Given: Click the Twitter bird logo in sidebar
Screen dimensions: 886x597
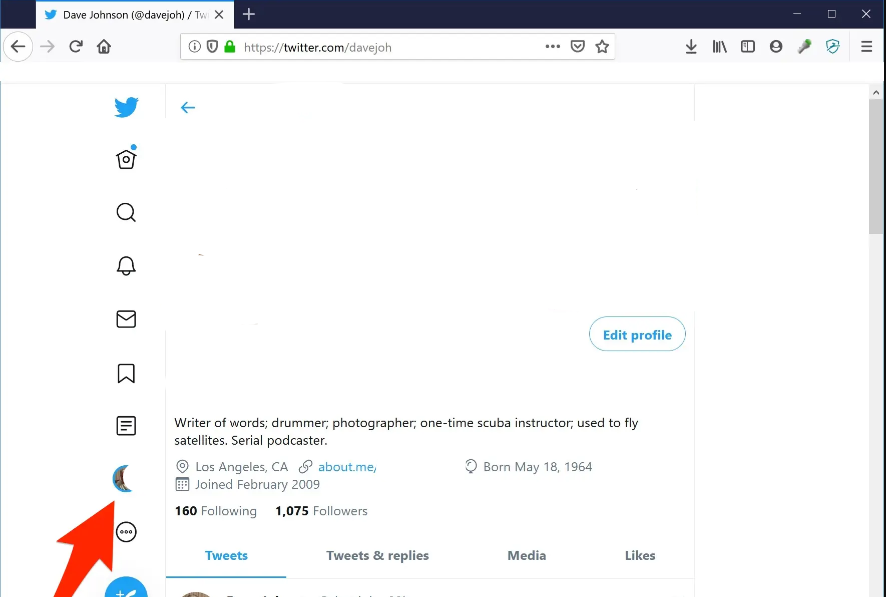Looking at the screenshot, I should [x=126, y=107].
